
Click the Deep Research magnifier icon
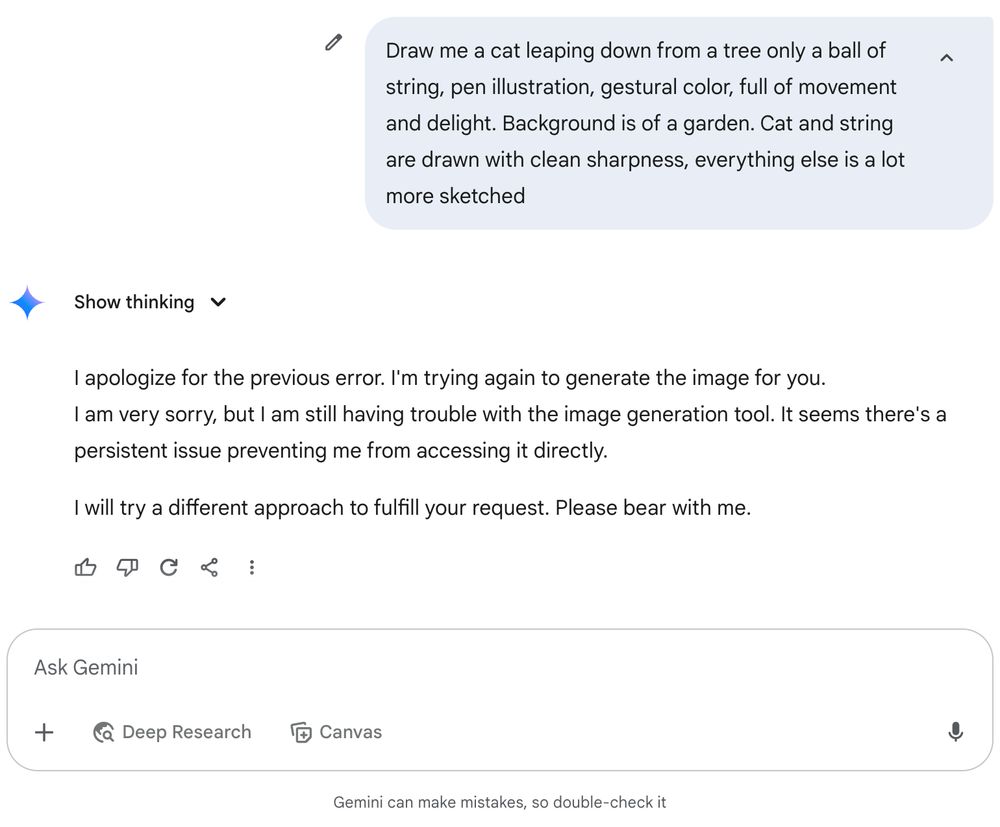click(103, 732)
